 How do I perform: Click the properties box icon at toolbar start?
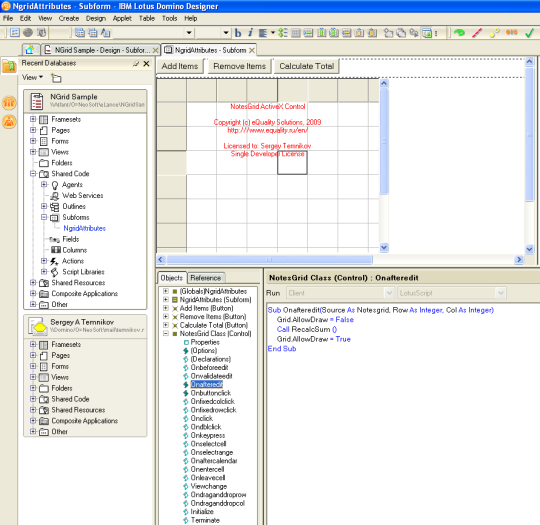coord(15,33)
